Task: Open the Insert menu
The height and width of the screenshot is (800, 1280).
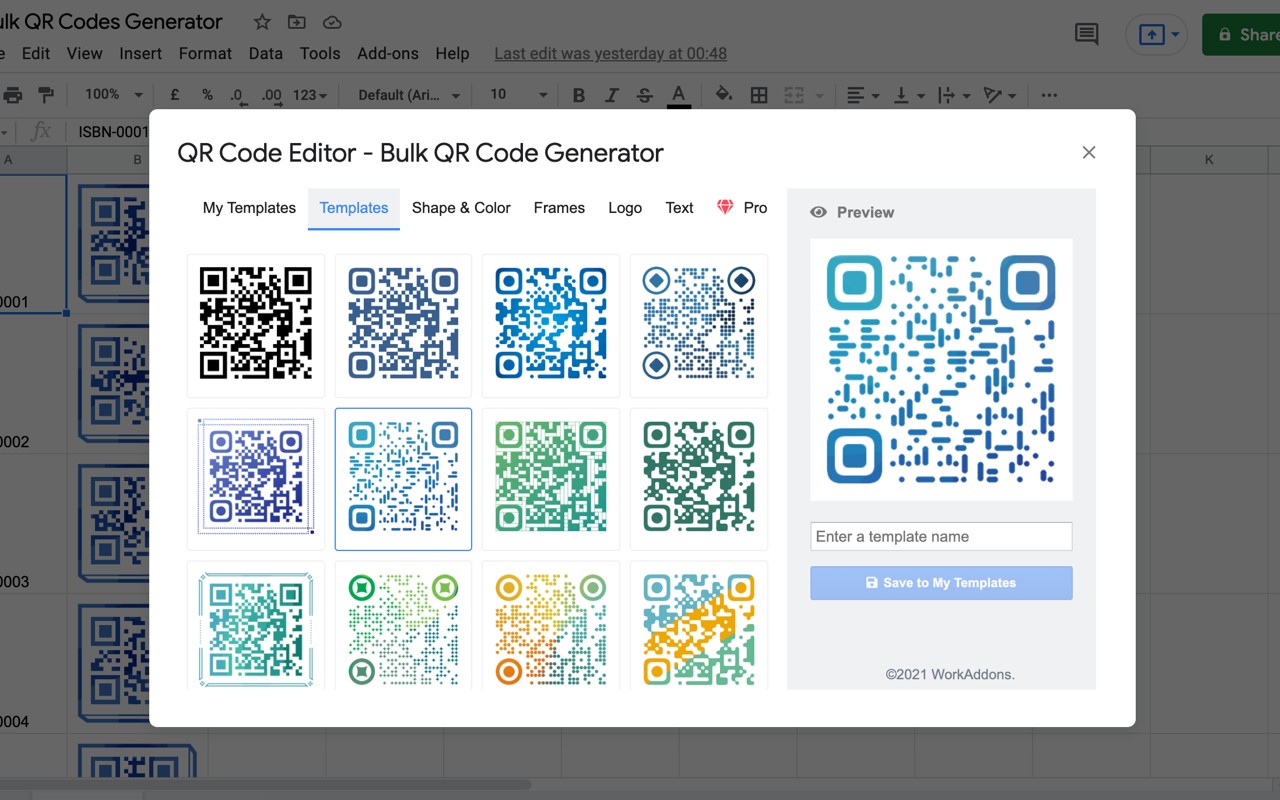Action: coord(140,53)
